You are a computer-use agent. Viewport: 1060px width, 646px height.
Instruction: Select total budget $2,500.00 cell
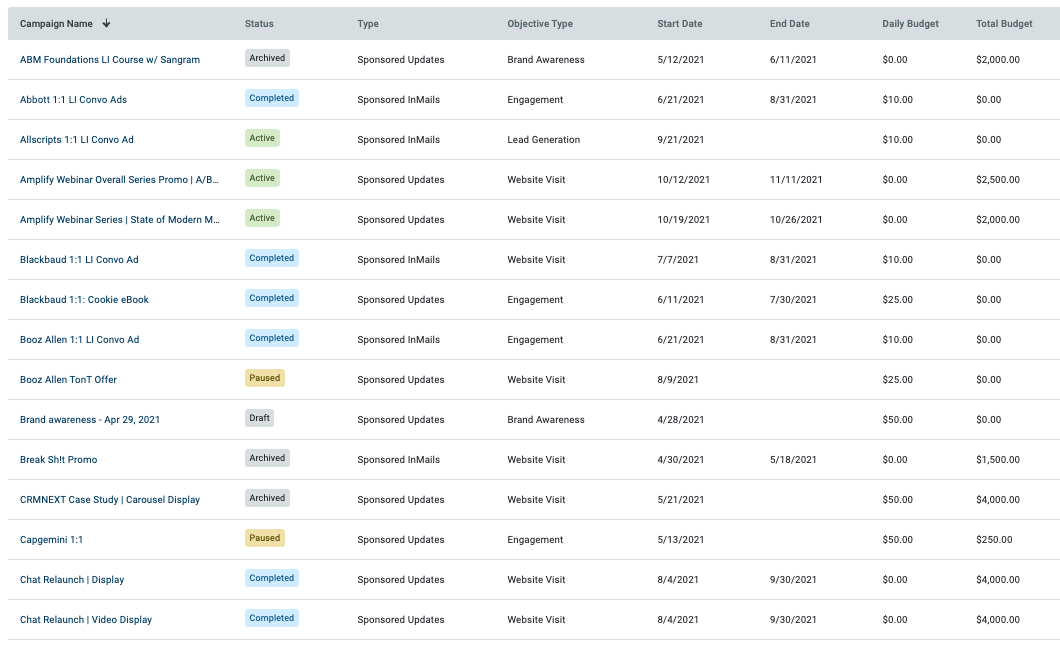click(998, 179)
